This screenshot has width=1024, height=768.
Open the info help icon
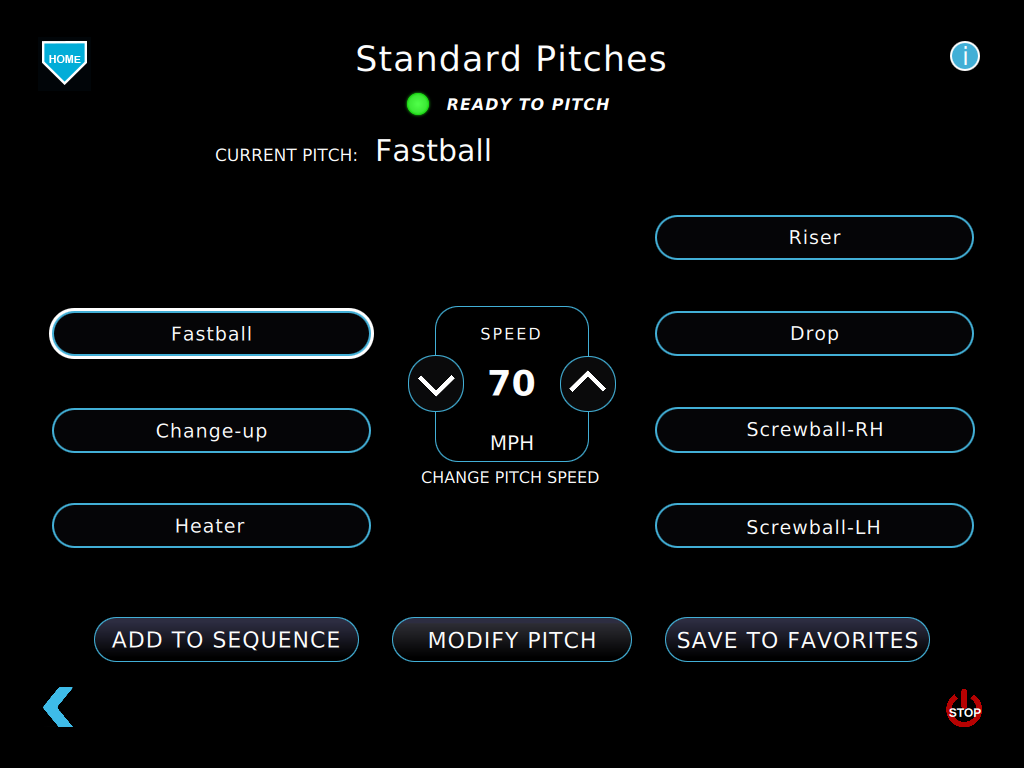(x=964, y=56)
